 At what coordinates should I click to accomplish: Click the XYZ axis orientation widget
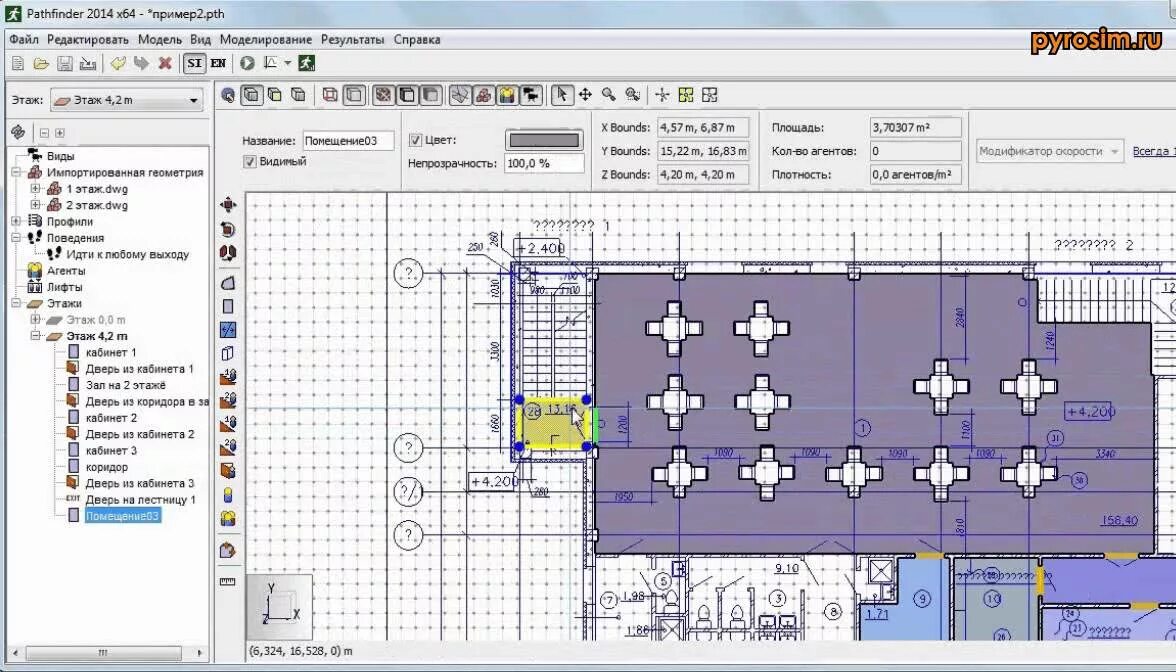279,606
